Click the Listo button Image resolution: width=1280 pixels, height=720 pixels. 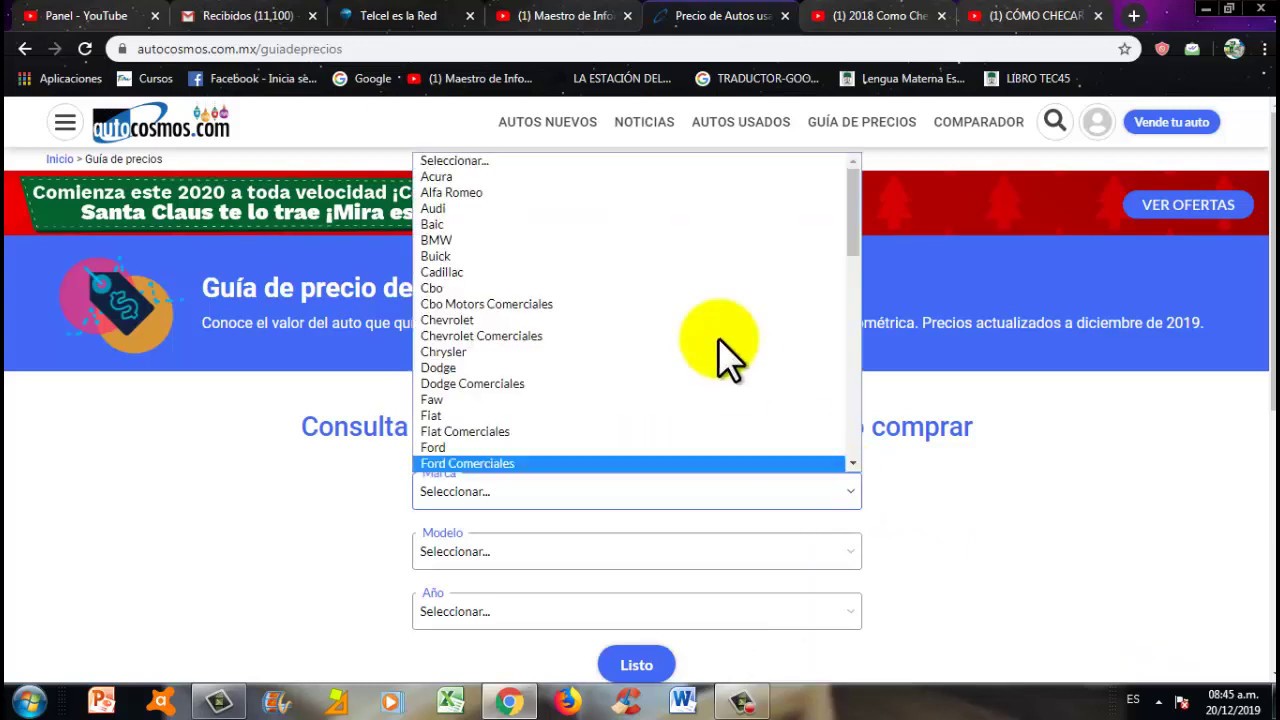(637, 665)
